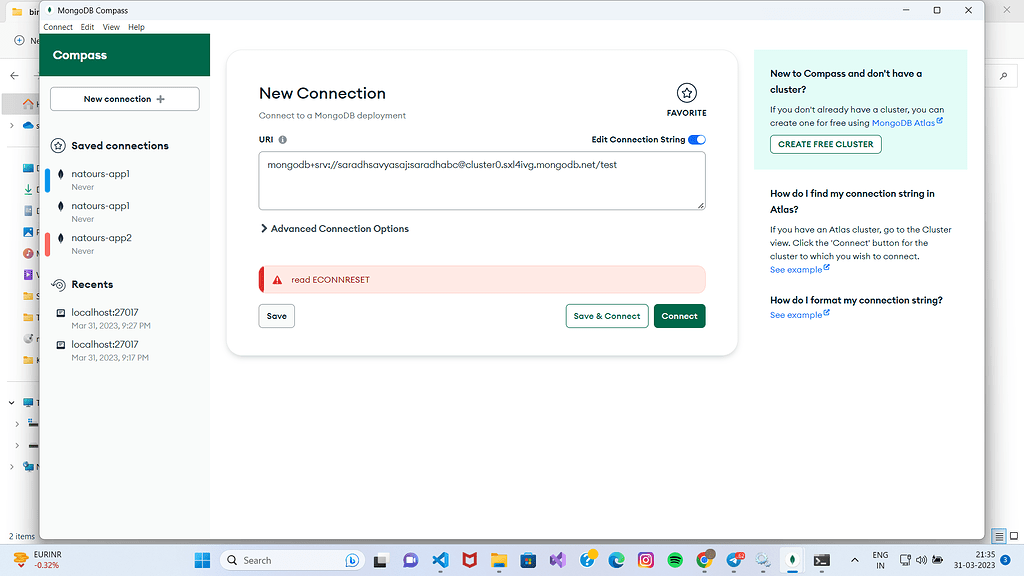Click the Recents history icon
This screenshot has height=576, width=1024.
click(59, 285)
